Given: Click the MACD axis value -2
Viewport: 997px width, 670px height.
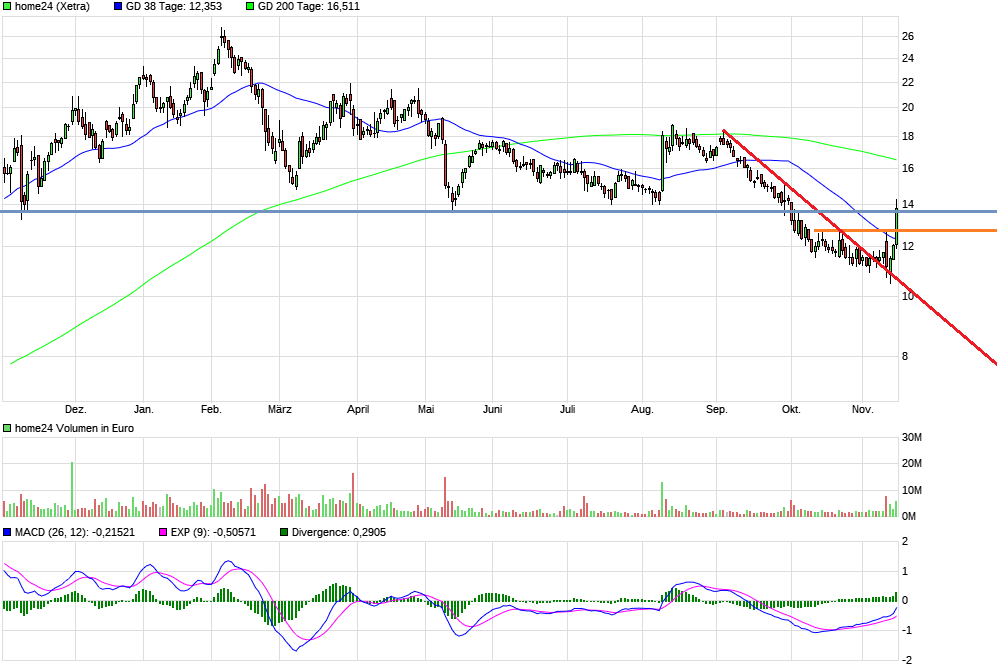Looking at the screenshot, I should (x=907, y=660).
